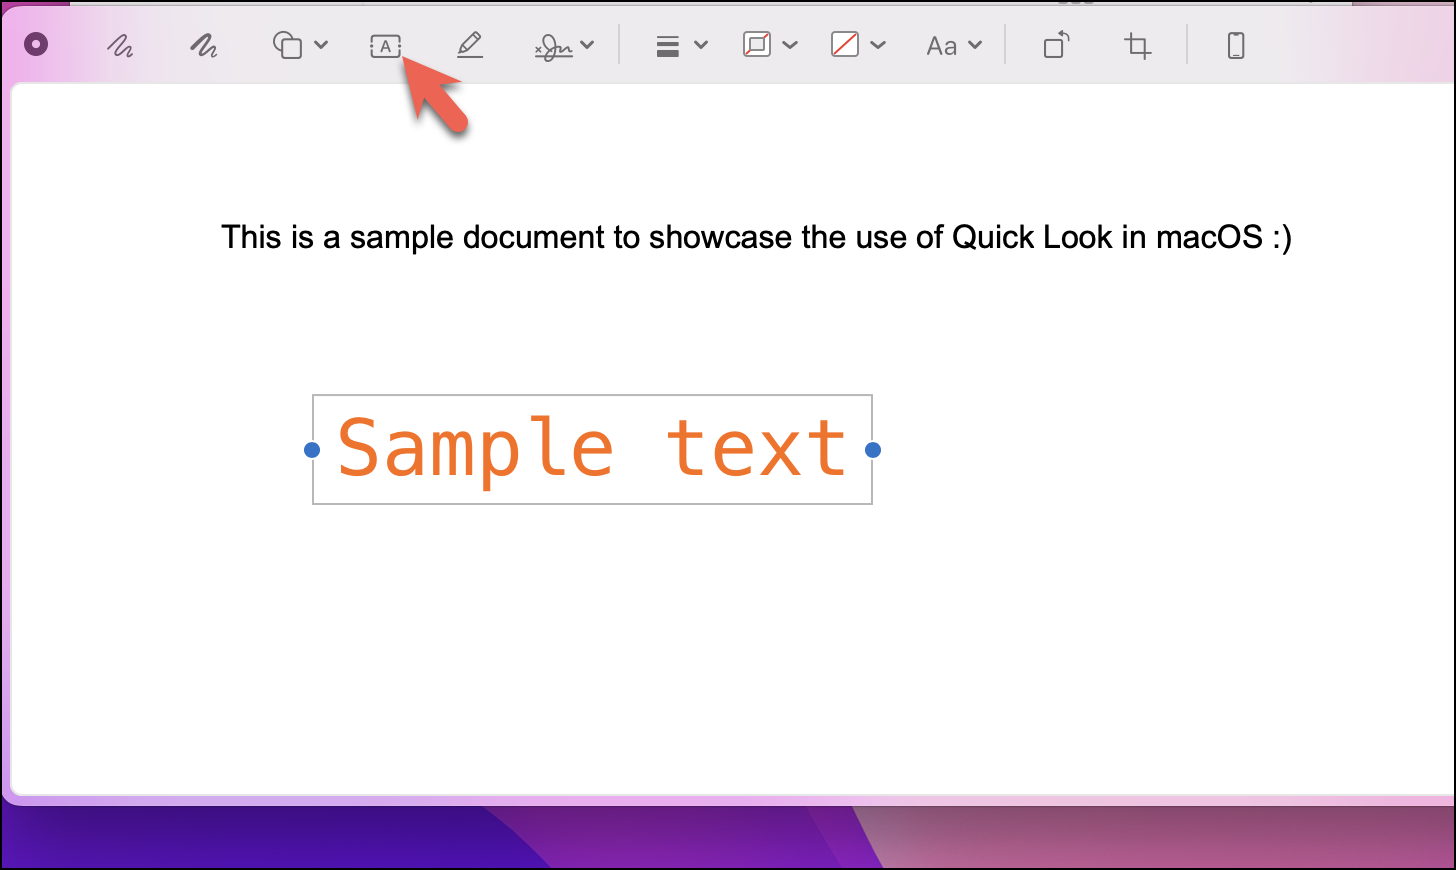Expand the Shape Style chevron
Viewport: 1456px width, 870px height.
[701, 45]
